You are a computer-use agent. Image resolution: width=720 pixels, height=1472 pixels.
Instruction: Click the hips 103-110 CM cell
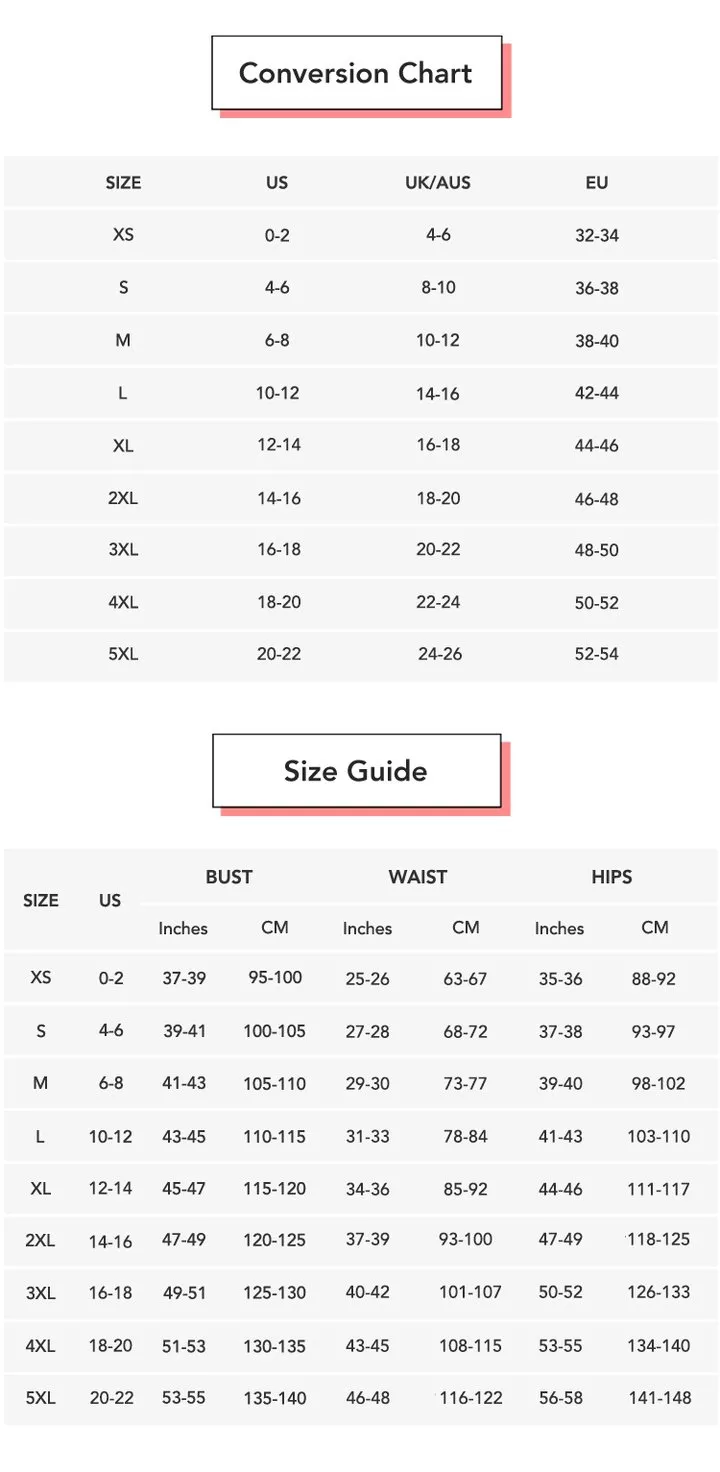[x=659, y=1137]
